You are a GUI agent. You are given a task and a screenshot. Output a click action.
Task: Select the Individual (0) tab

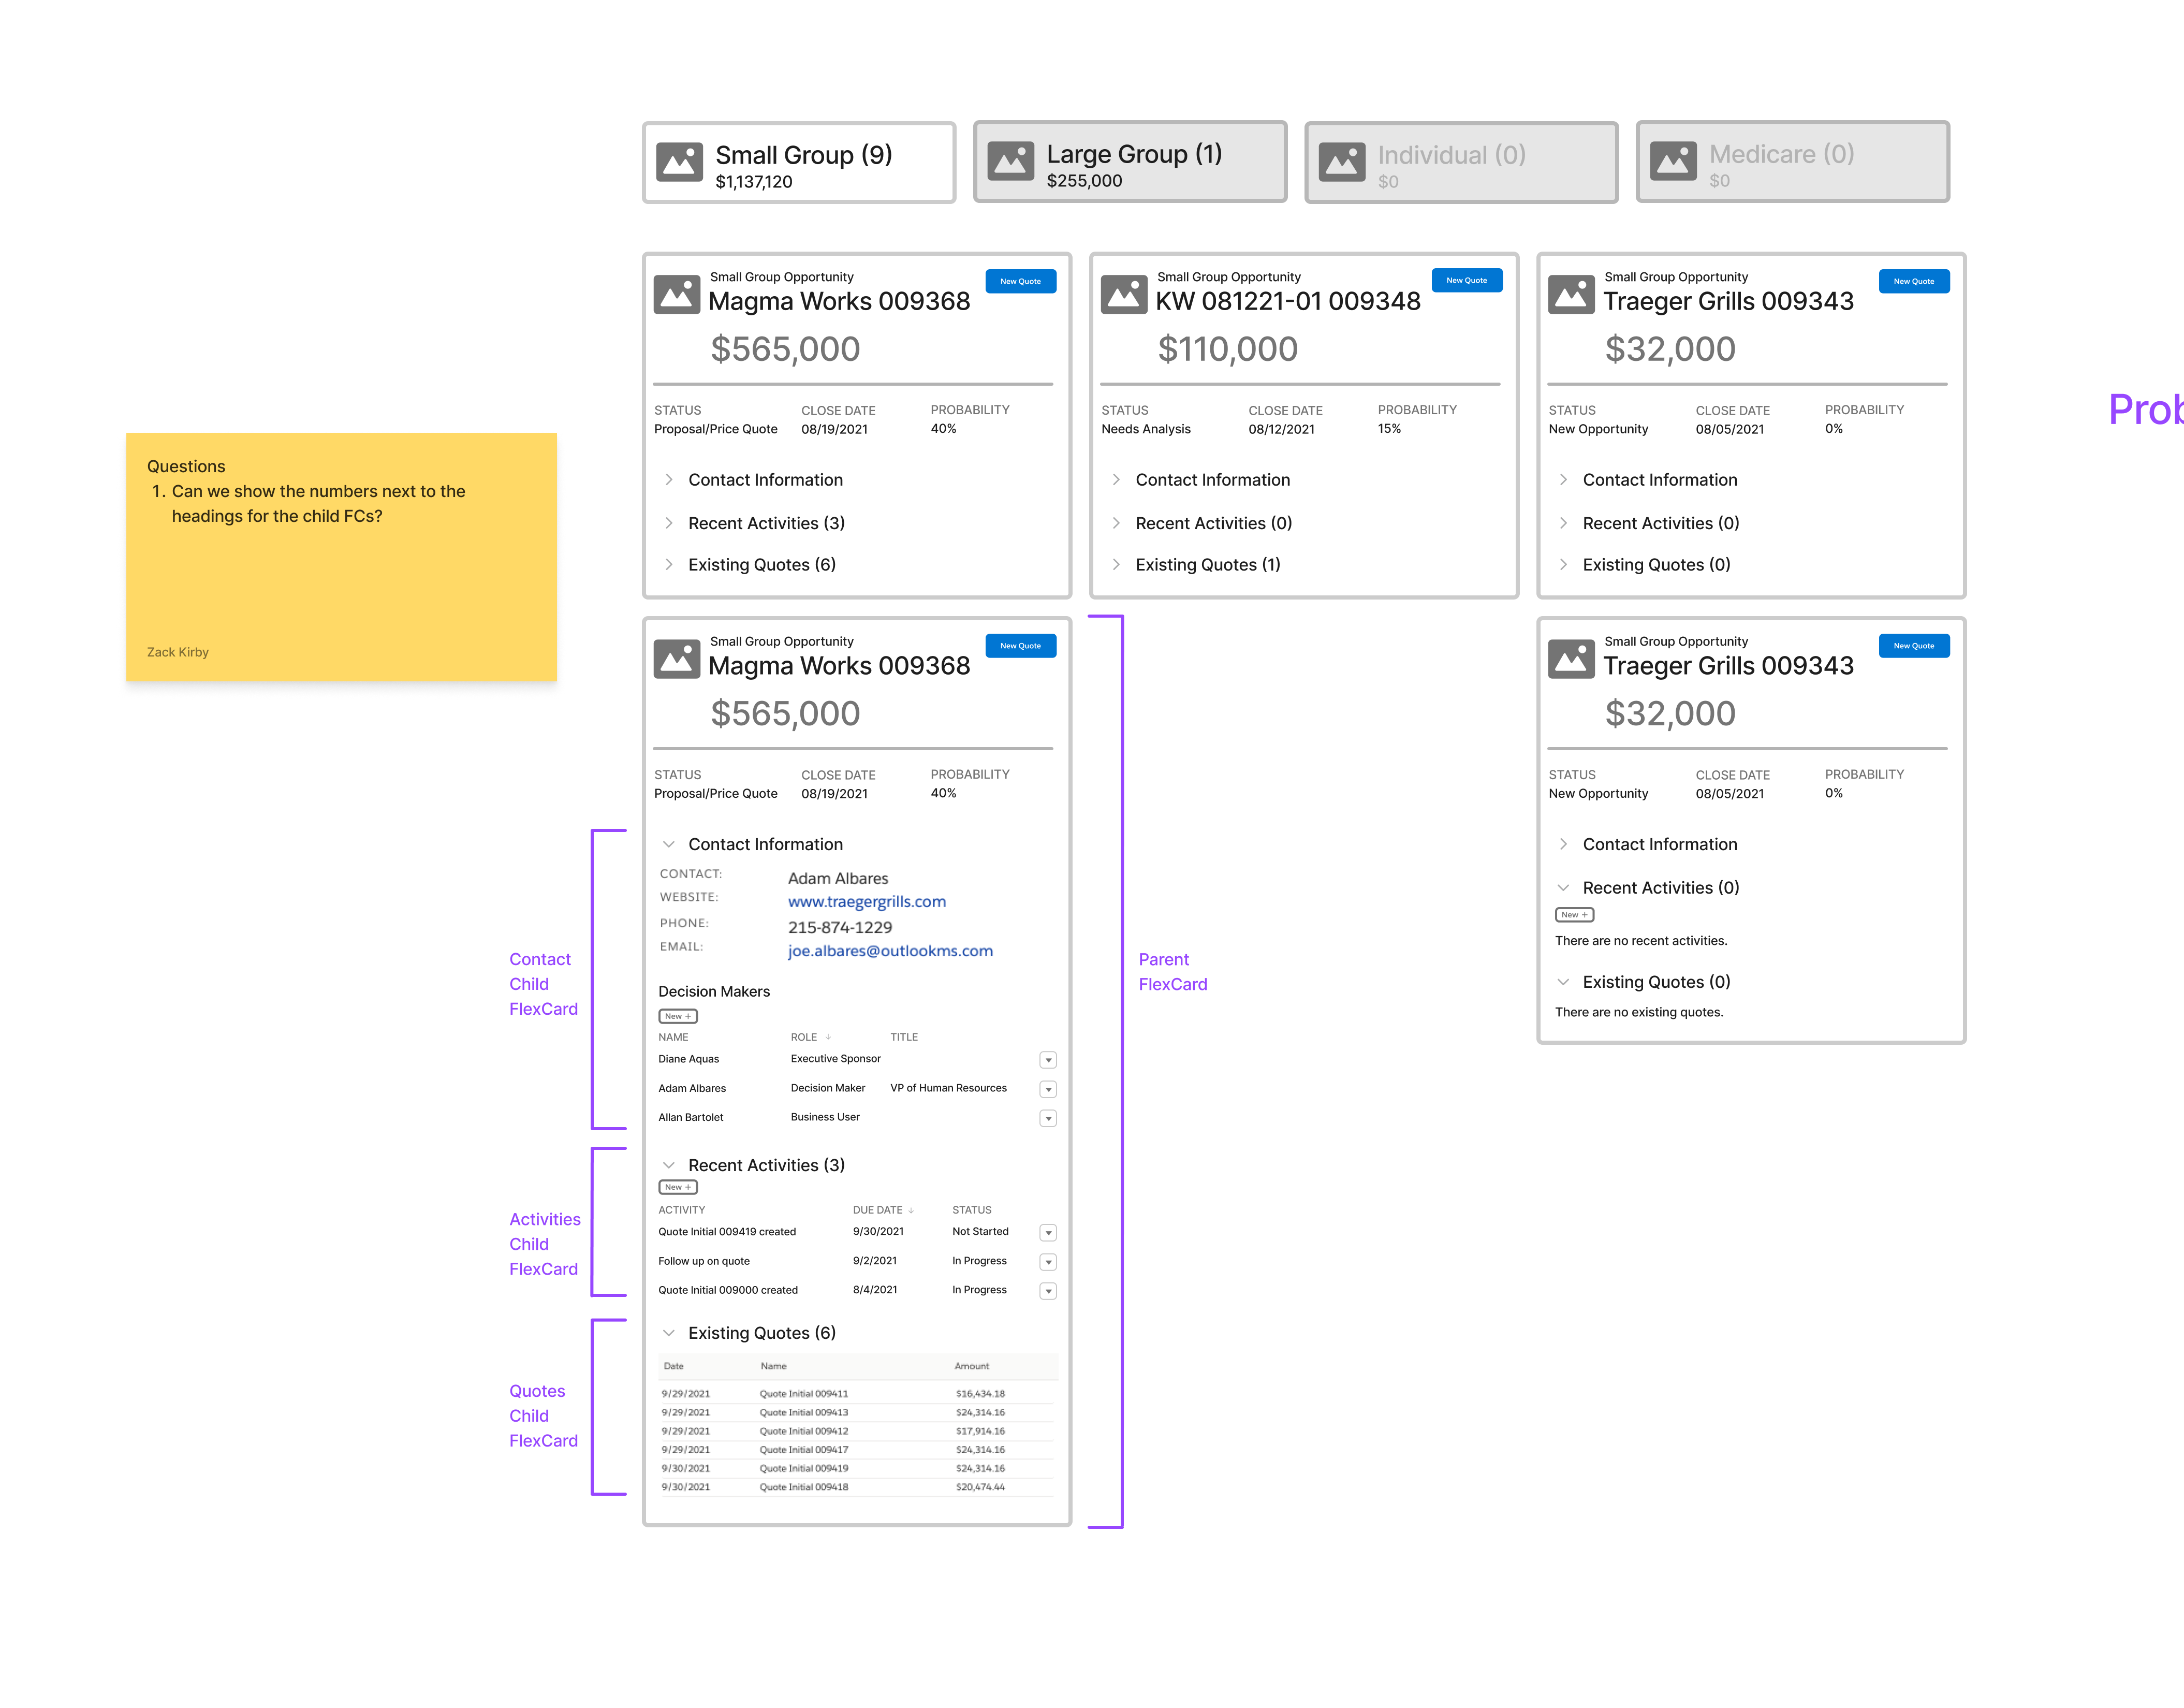click(x=1461, y=162)
